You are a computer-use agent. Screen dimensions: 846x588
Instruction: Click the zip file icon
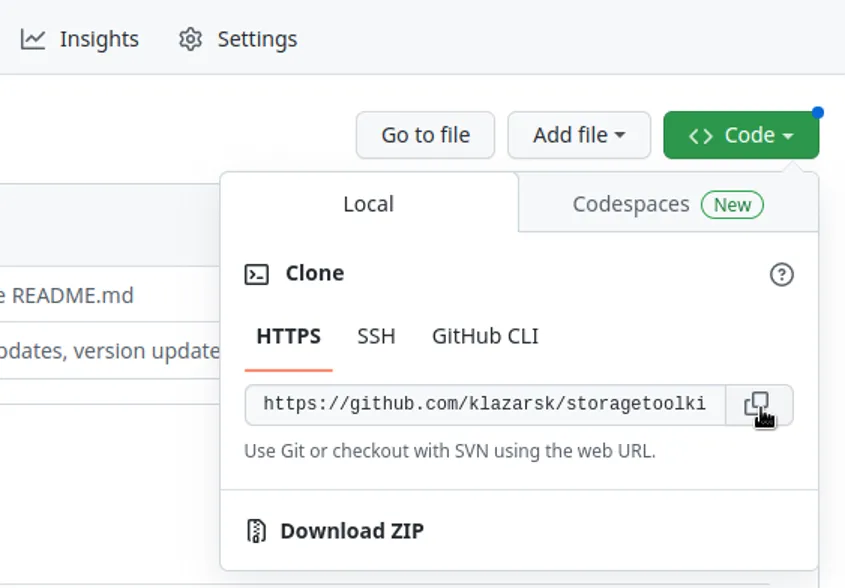click(257, 531)
